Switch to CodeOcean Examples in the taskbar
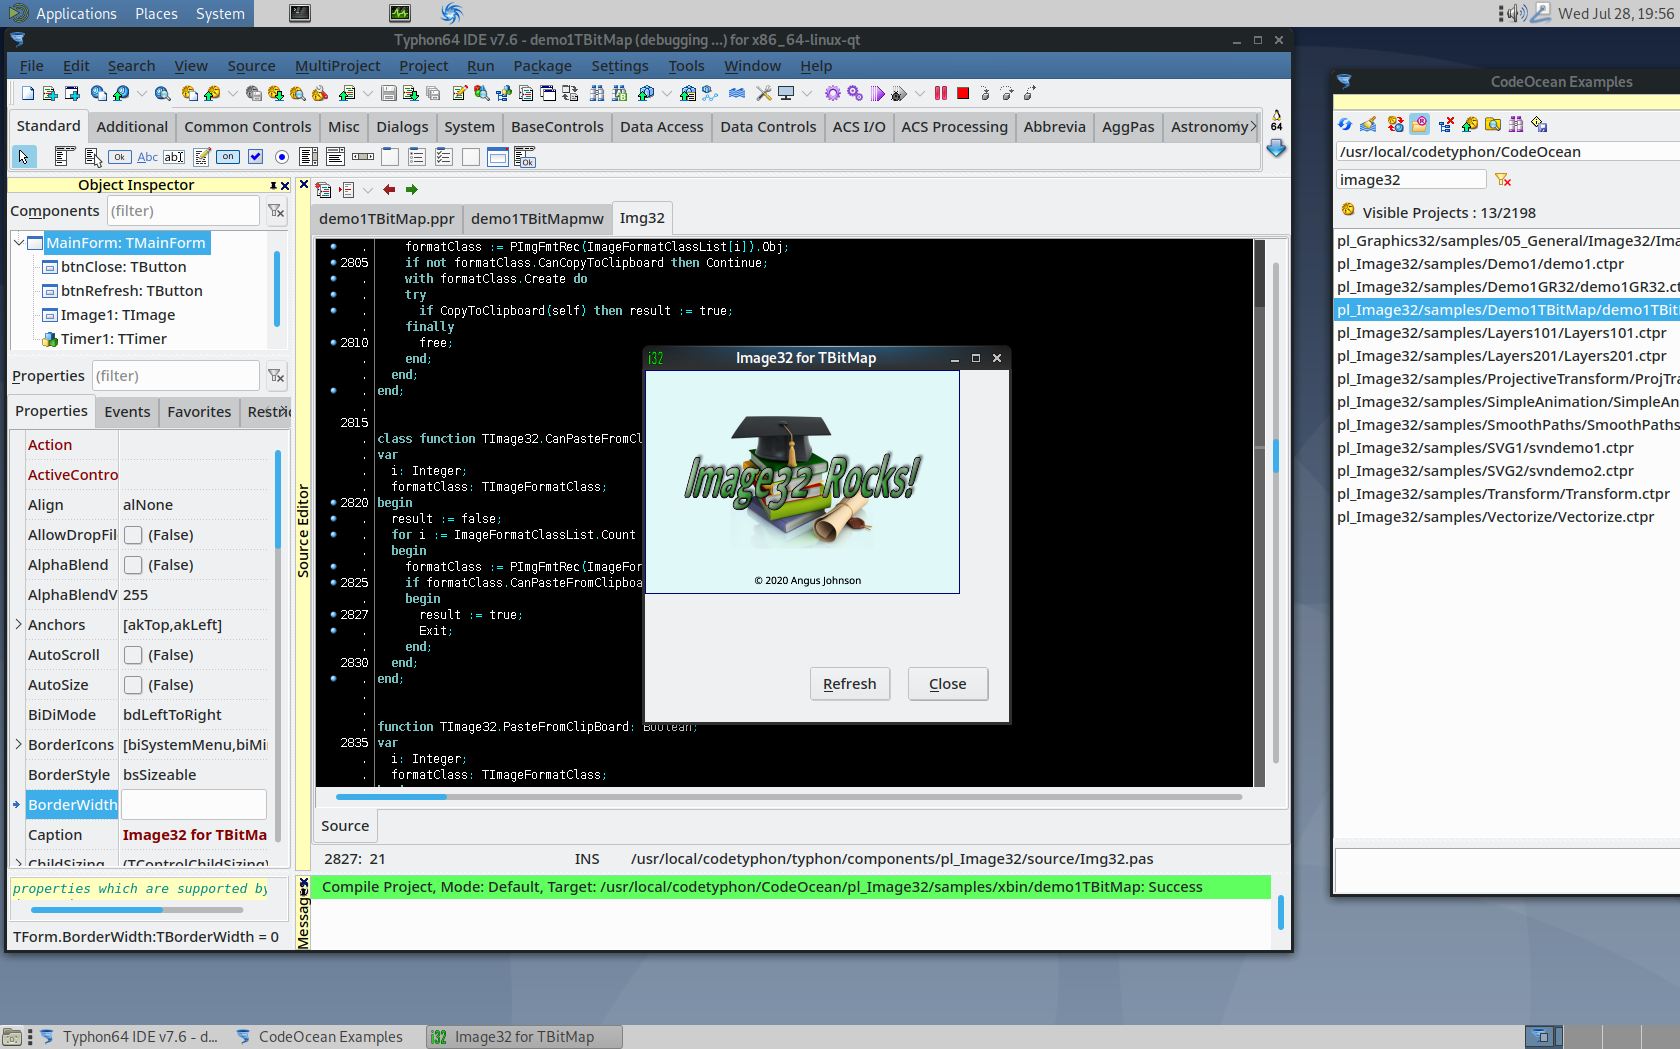Image resolution: width=1680 pixels, height=1049 pixels. pyautogui.click(x=321, y=1037)
